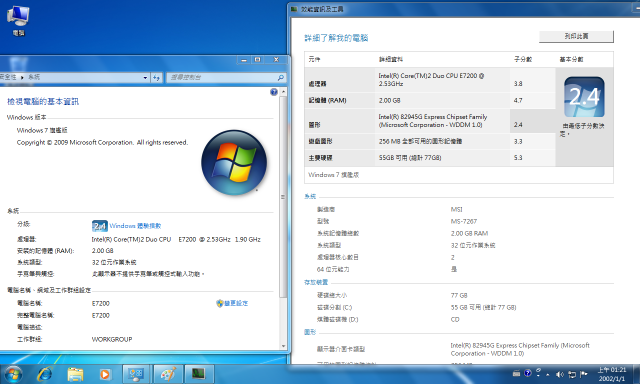Screen dimensions: 640x384
Task: Click WORKGROUP value in System window
Action: 112,339
